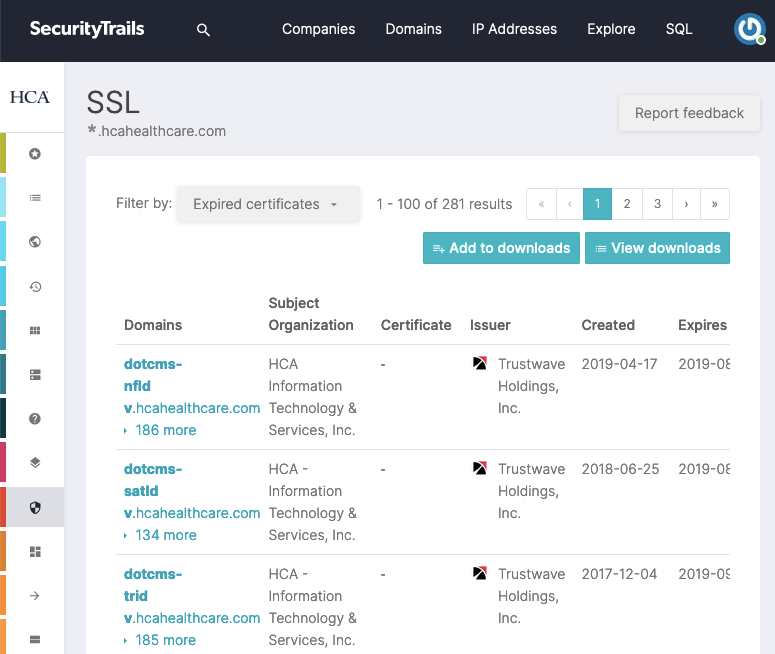The width and height of the screenshot is (775, 654).
Task: Click Add to downloads
Action: [501, 248]
